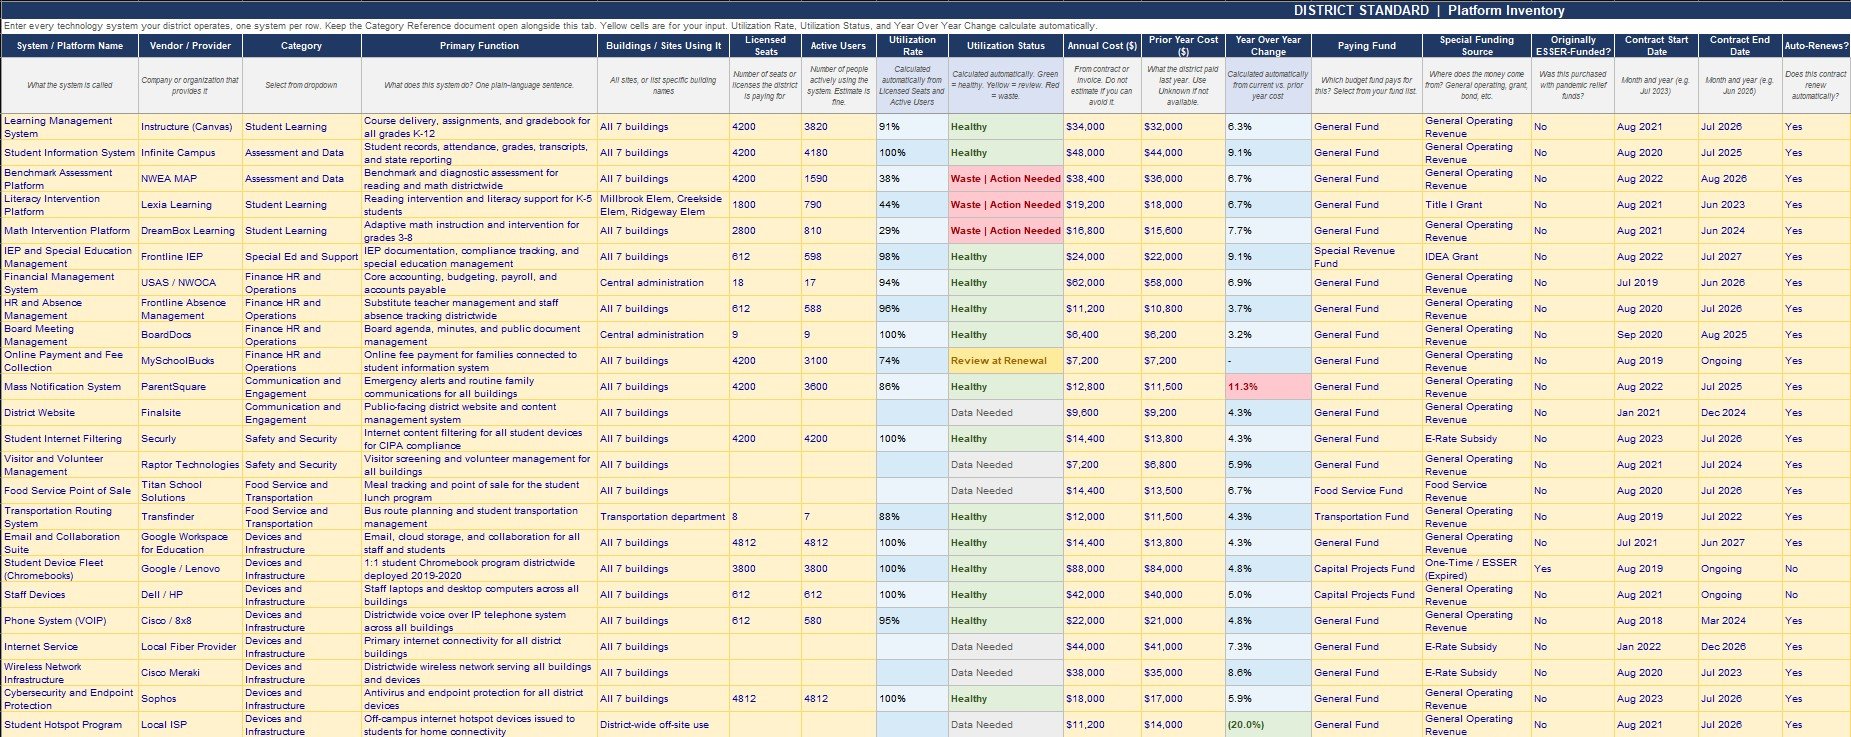The width and height of the screenshot is (1851, 737).
Task: Select the '$62,000' annual cost cell
Action: [1102, 283]
